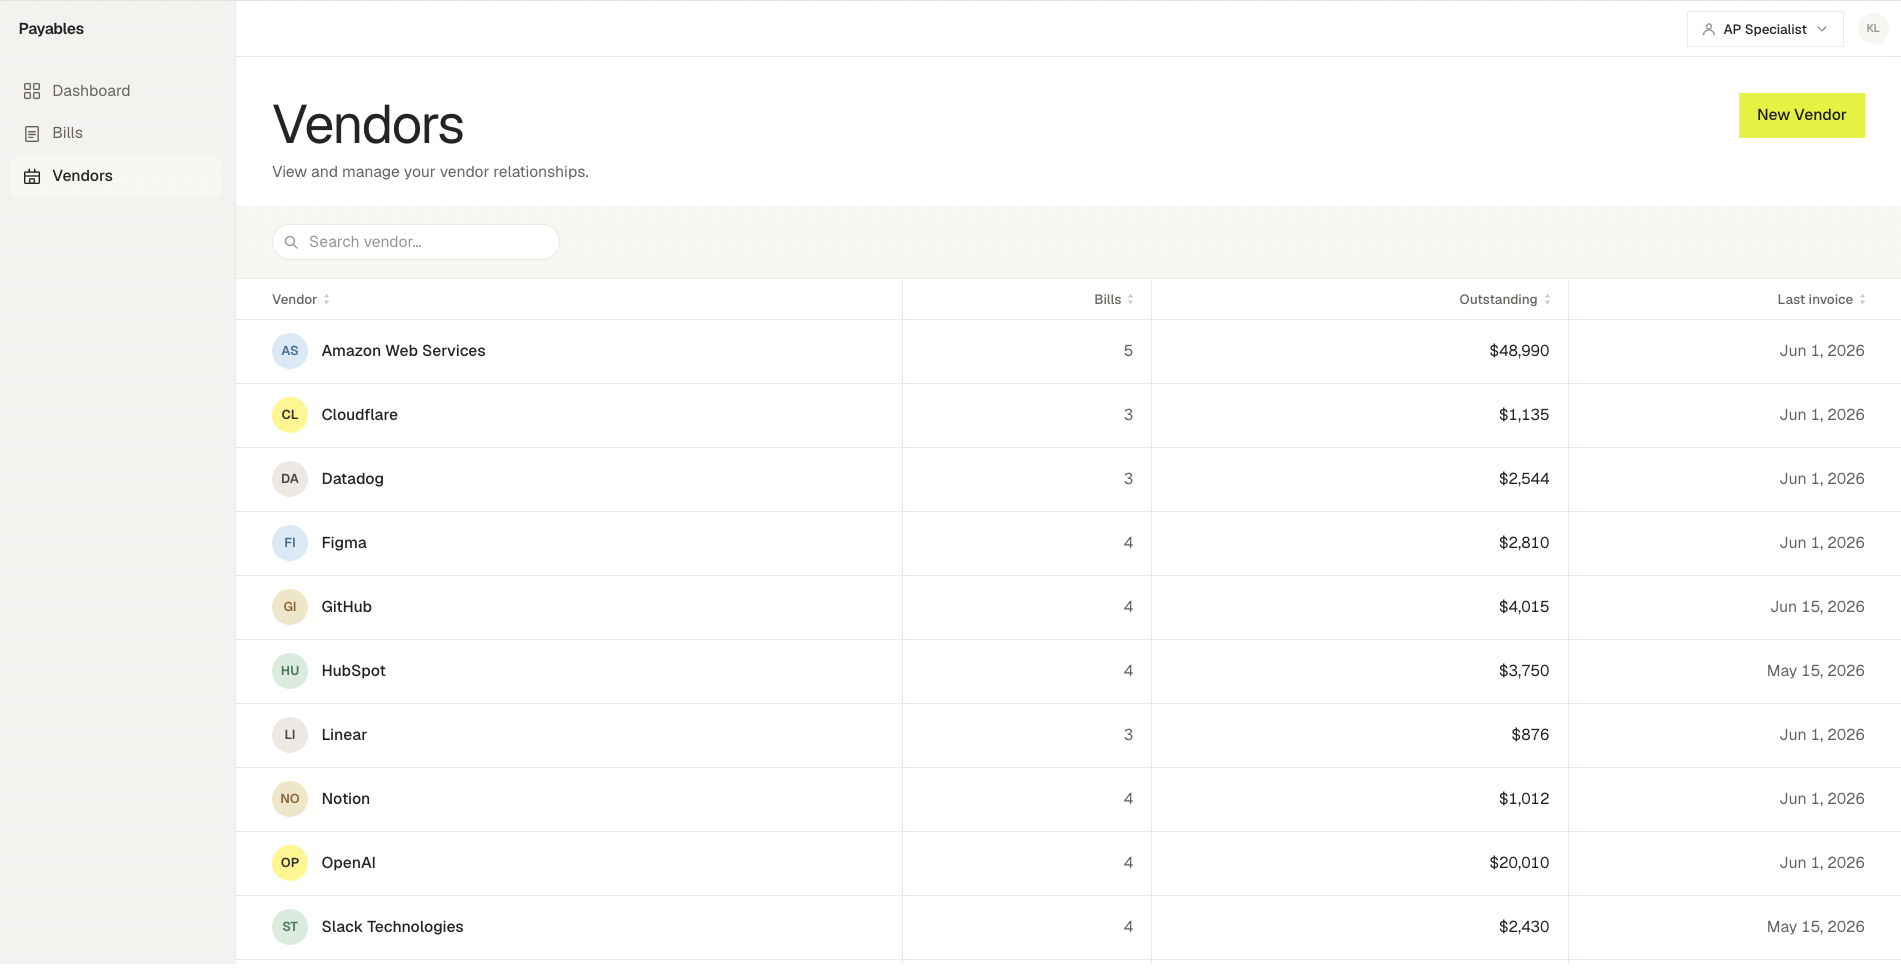Image resolution: width=1901 pixels, height=968 pixels.
Task: Select the $3,750 outstanding amount
Action: pyautogui.click(x=1524, y=671)
